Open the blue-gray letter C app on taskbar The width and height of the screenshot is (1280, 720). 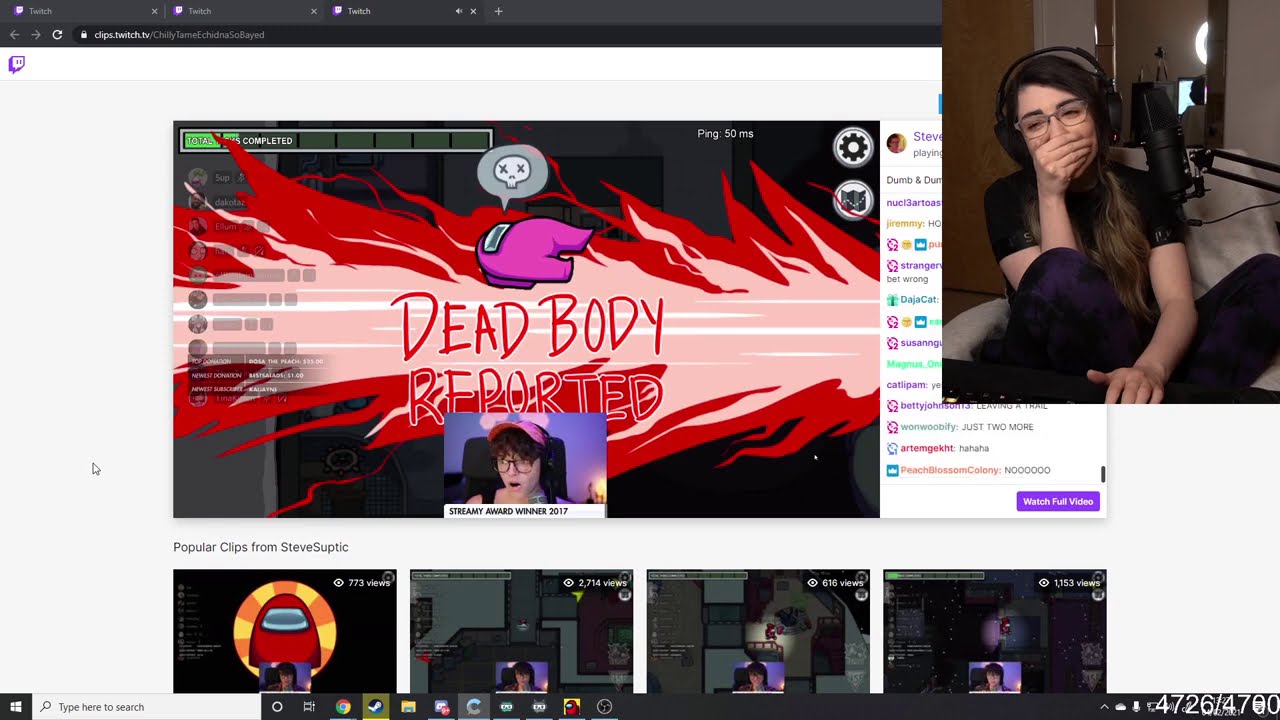474,707
